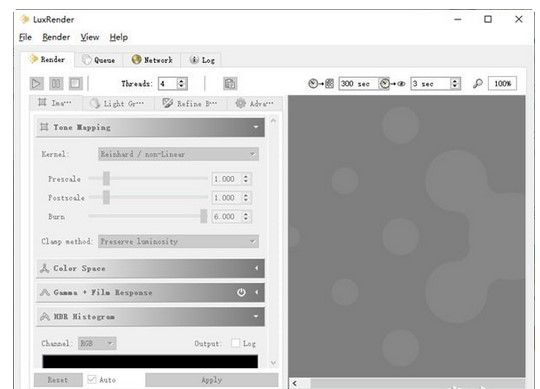Open the Clamp method dropdown
This screenshot has height=389, width=540.
click(178, 241)
